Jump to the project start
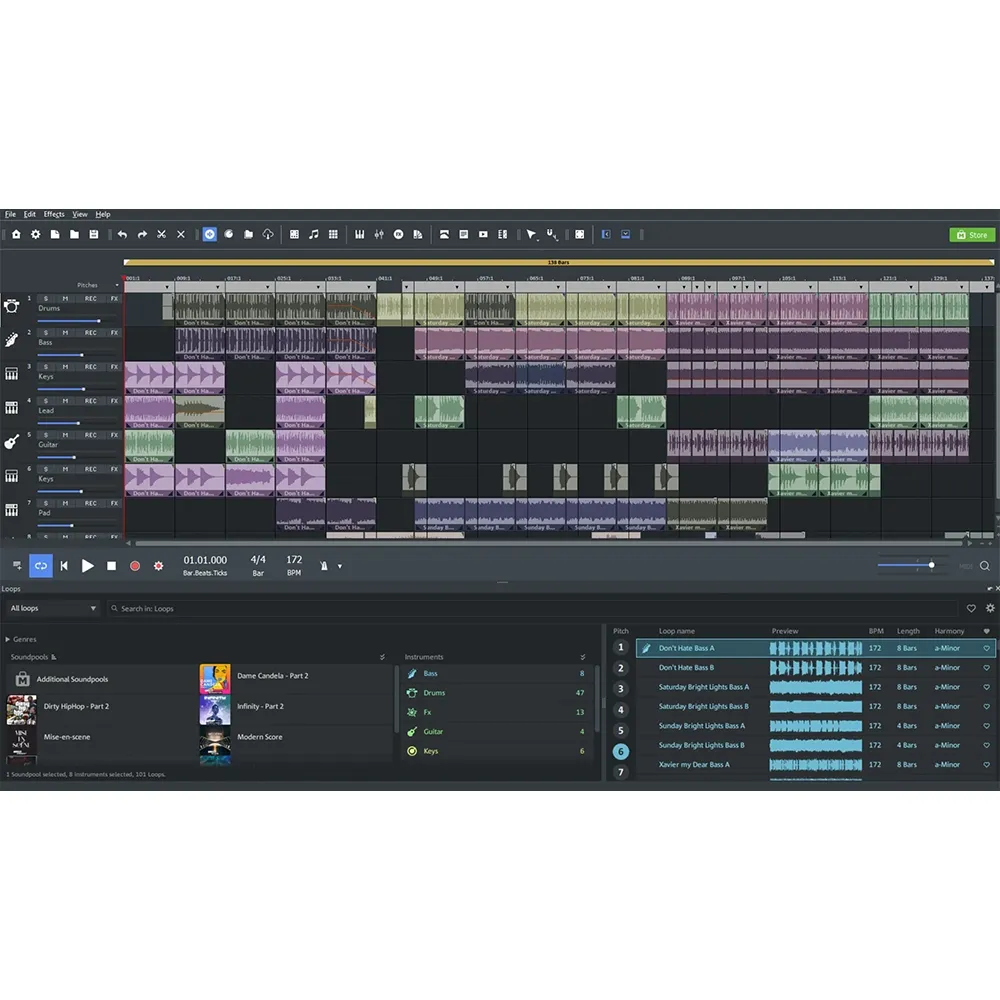This screenshot has height=1000, width=1000. pos(64,566)
